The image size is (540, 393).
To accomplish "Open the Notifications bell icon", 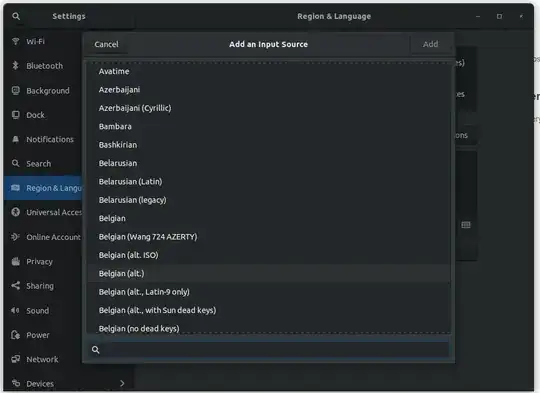I will 15,139.
